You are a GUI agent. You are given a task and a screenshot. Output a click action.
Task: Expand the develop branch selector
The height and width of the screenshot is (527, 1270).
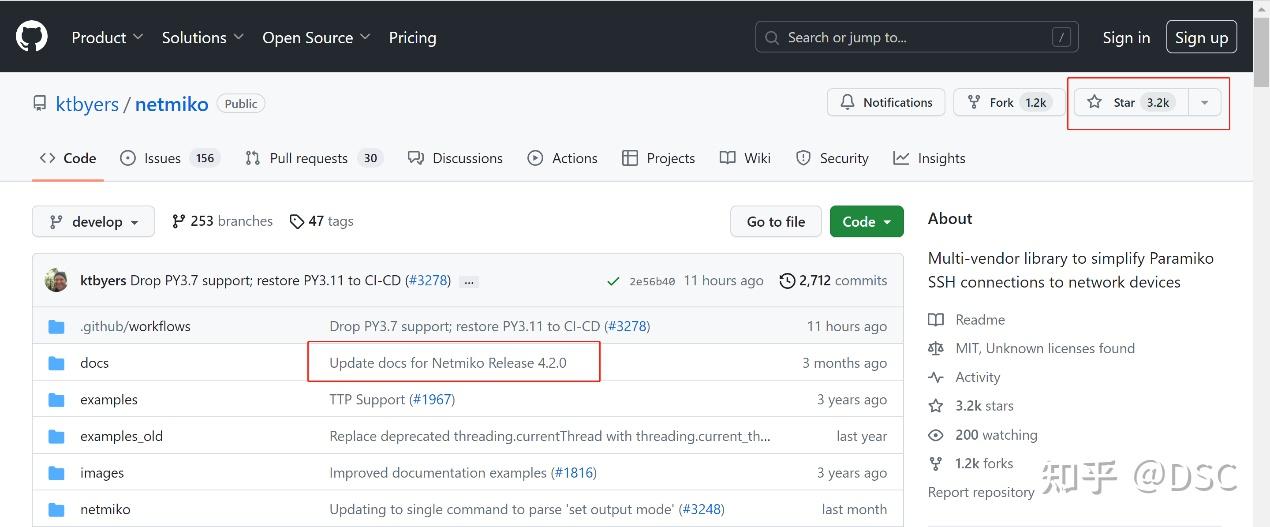point(94,222)
